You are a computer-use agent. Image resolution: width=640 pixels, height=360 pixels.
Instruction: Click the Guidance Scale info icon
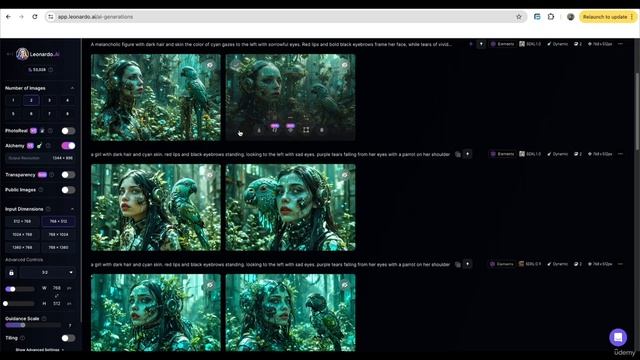[x=44, y=319]
